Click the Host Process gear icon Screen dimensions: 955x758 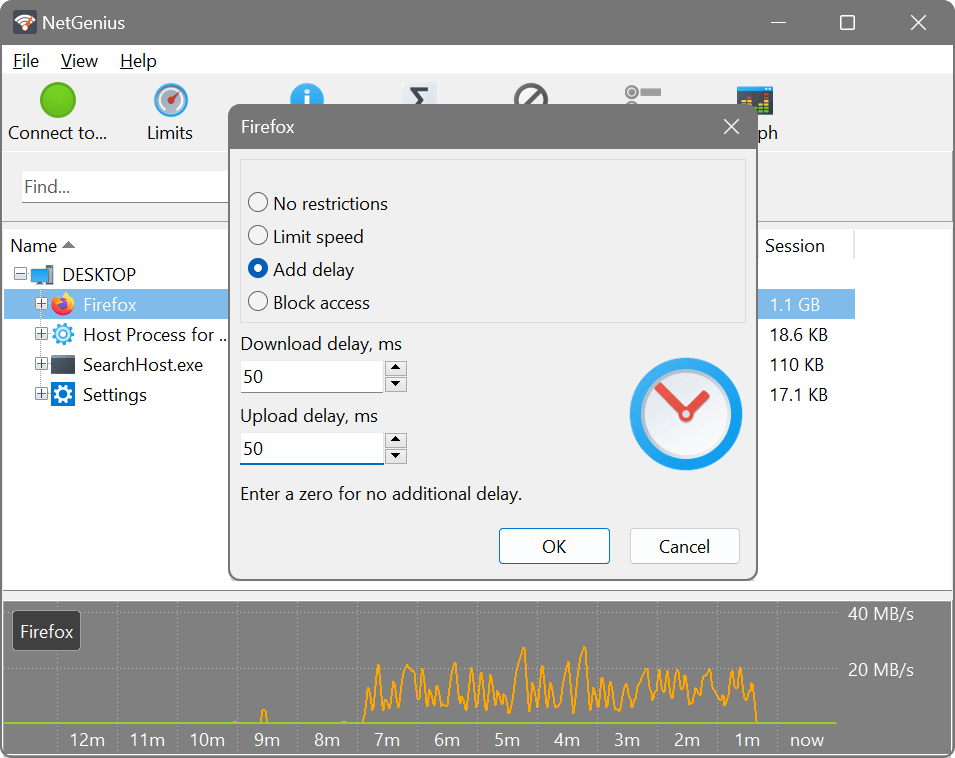click(63, 334)
